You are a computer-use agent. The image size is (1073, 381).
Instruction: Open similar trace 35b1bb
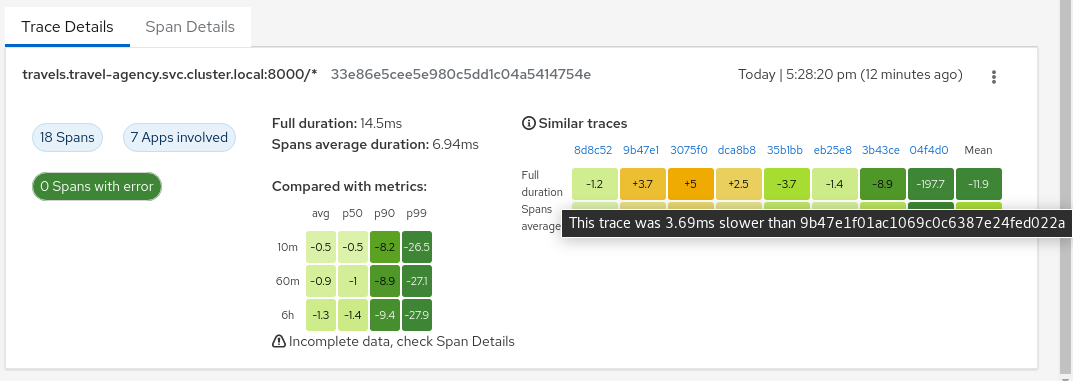tap(786, 150)
